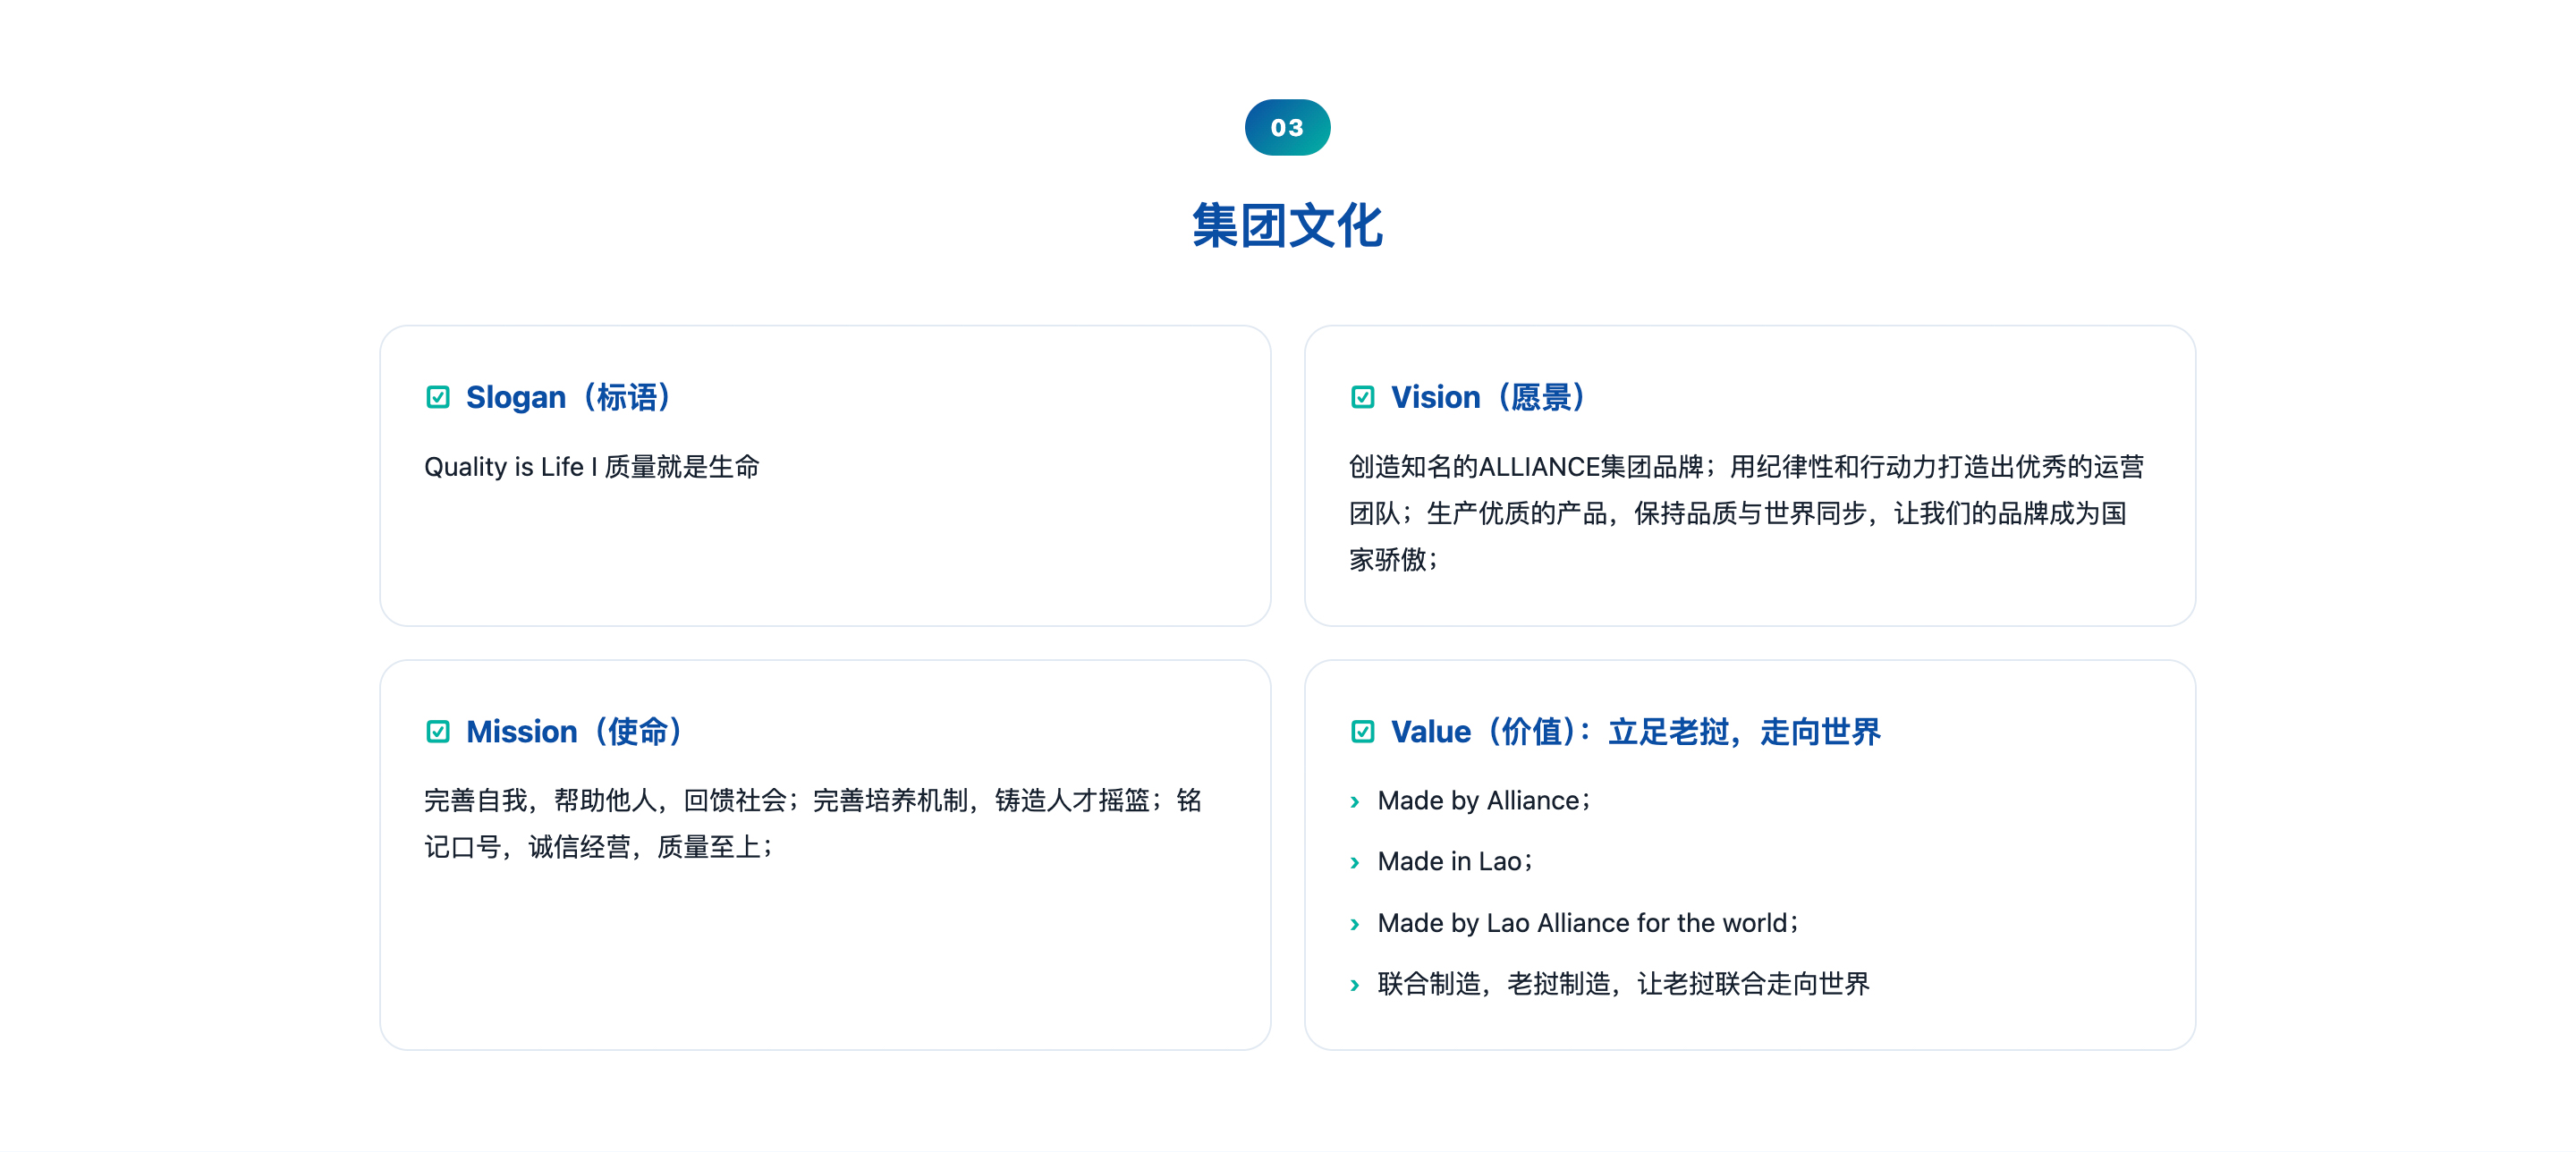The width and height of the screenshot is (2576, 1152).
Task: Click the 集团文化 section title
Action: coord(1287,225)
